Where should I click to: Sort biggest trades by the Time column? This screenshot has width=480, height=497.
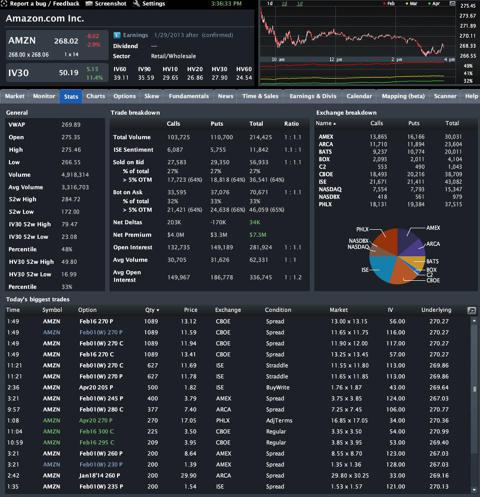(13, 310)
